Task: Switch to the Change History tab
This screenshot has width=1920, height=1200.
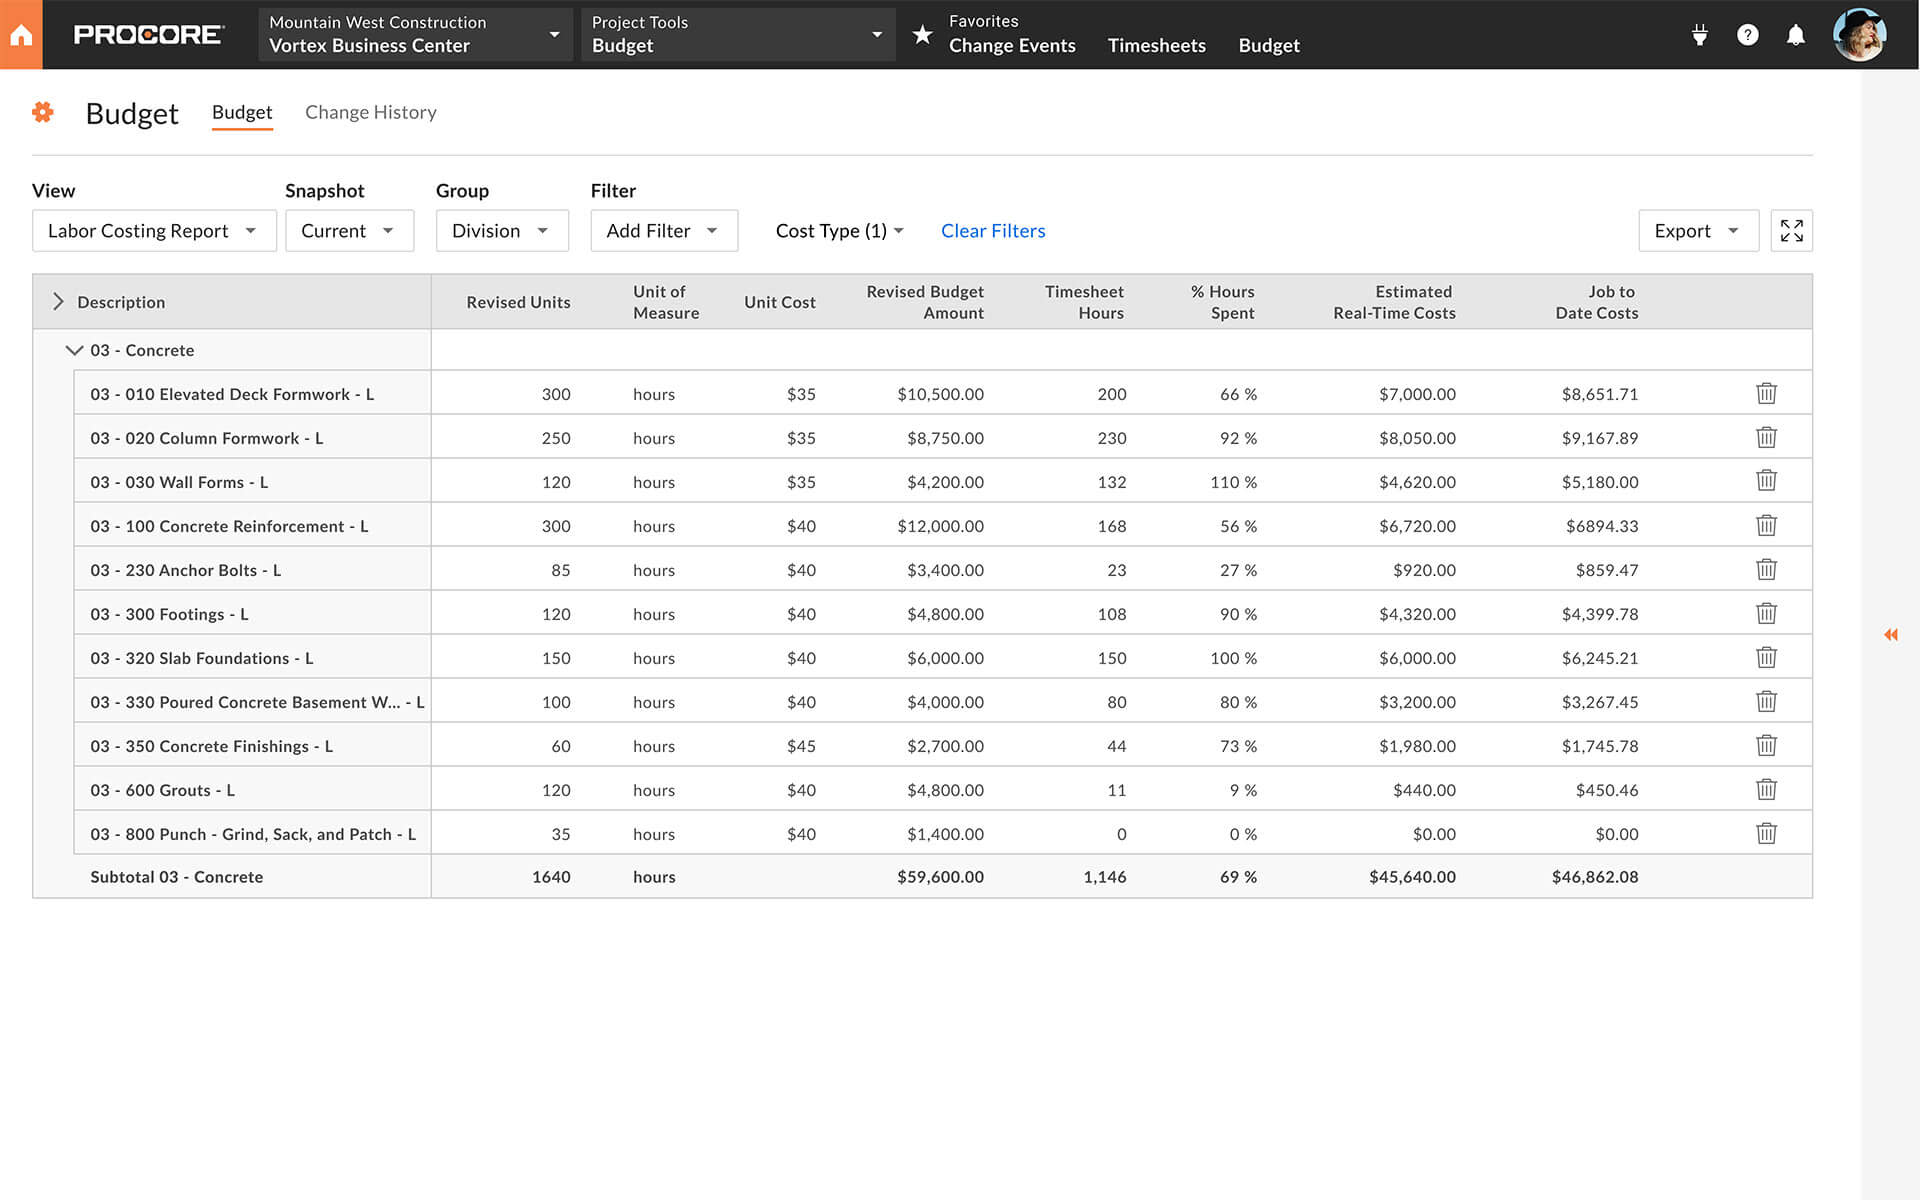Action: point(370,112)
